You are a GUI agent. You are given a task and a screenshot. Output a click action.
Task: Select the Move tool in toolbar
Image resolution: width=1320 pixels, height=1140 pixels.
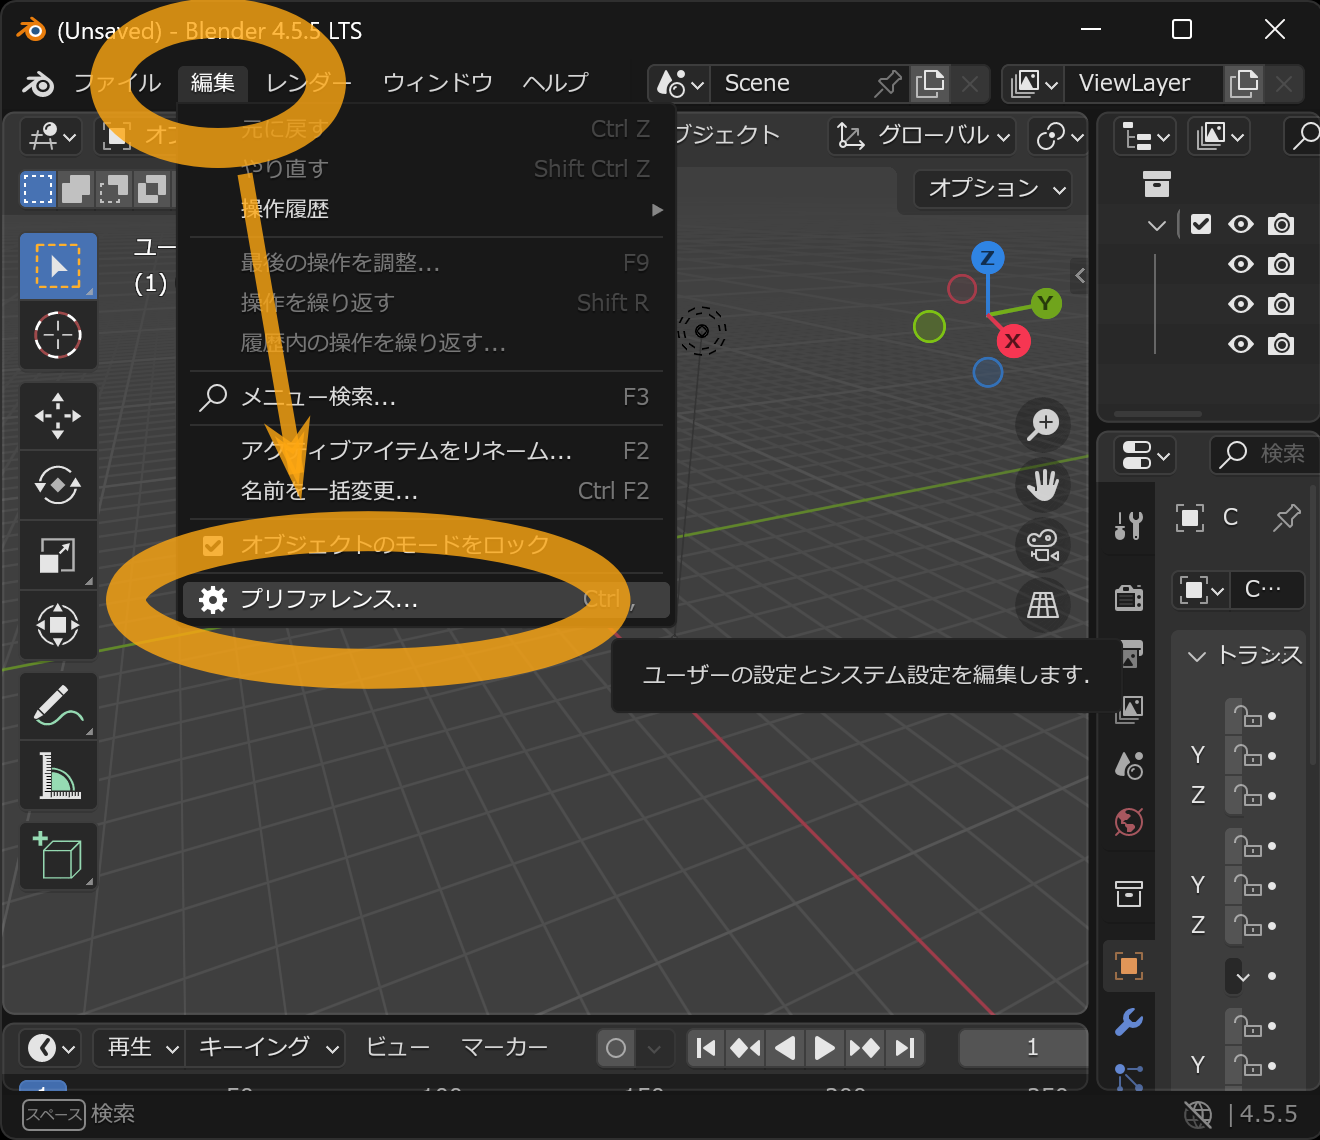click(x=58, y=415)
